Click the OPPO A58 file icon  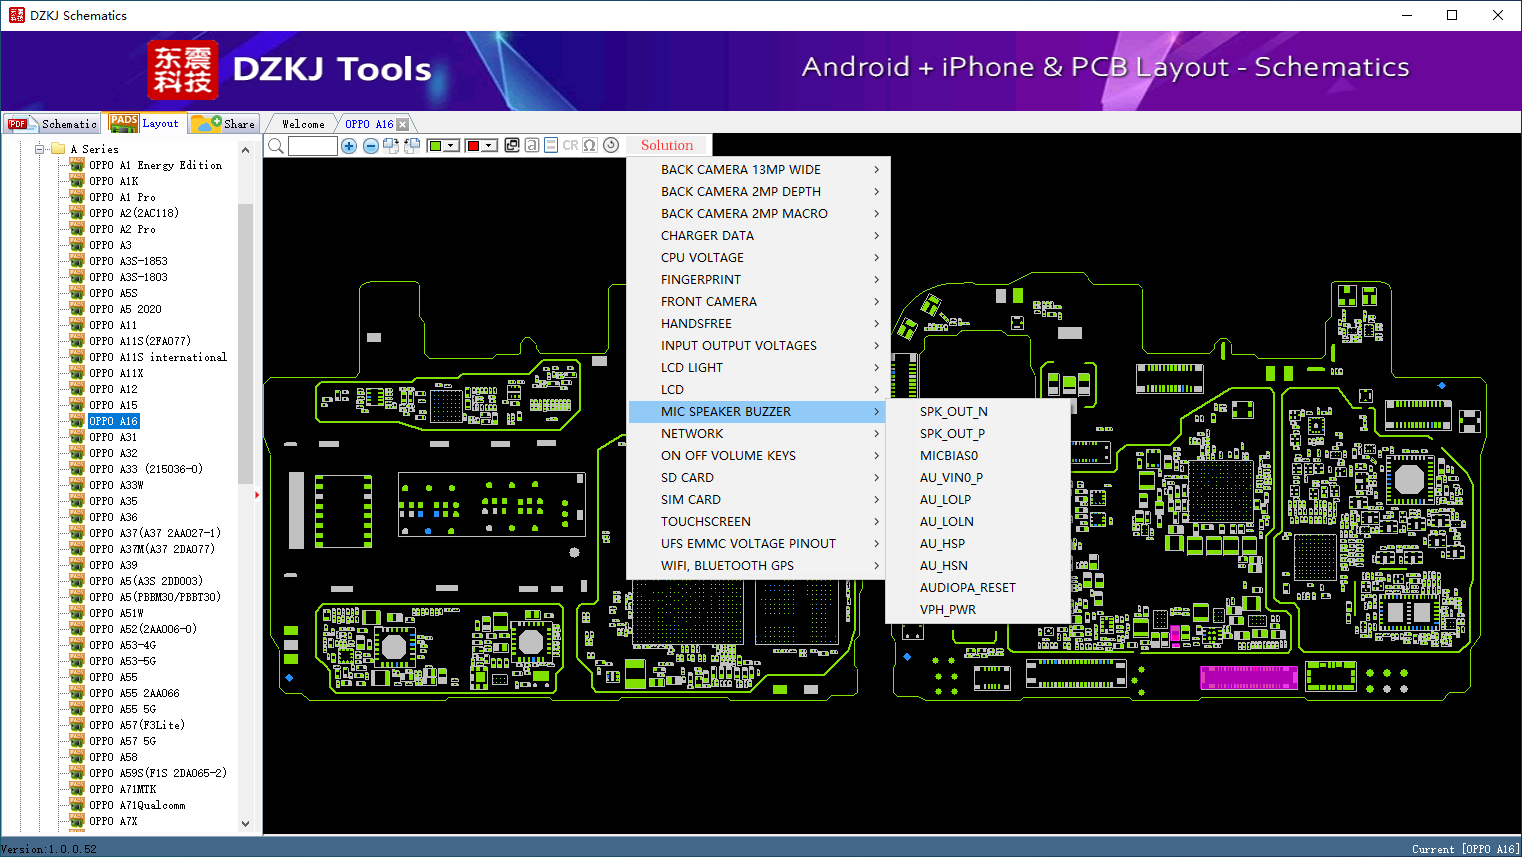[77, 757]
